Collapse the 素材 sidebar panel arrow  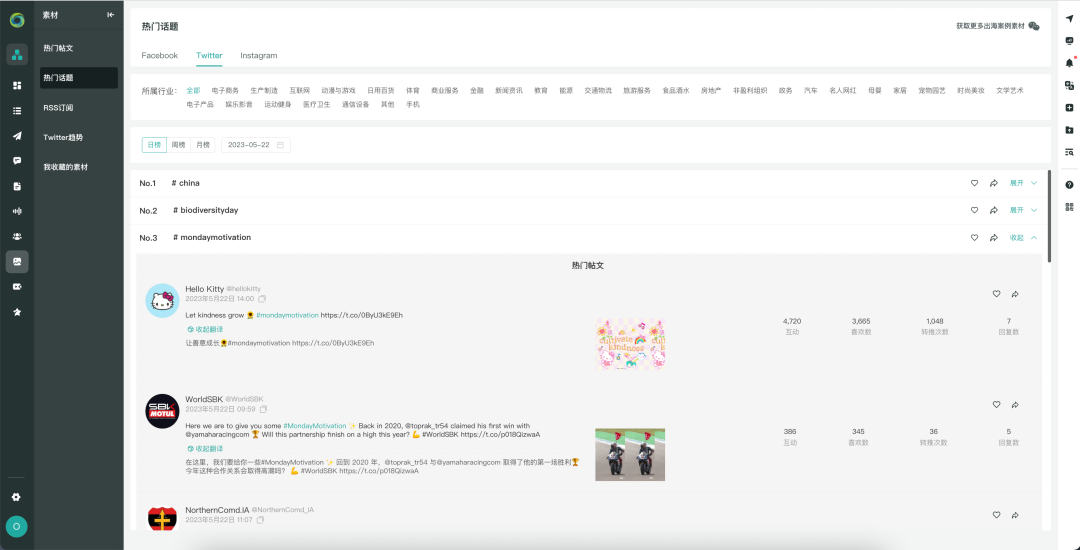[x=110, y=15]
